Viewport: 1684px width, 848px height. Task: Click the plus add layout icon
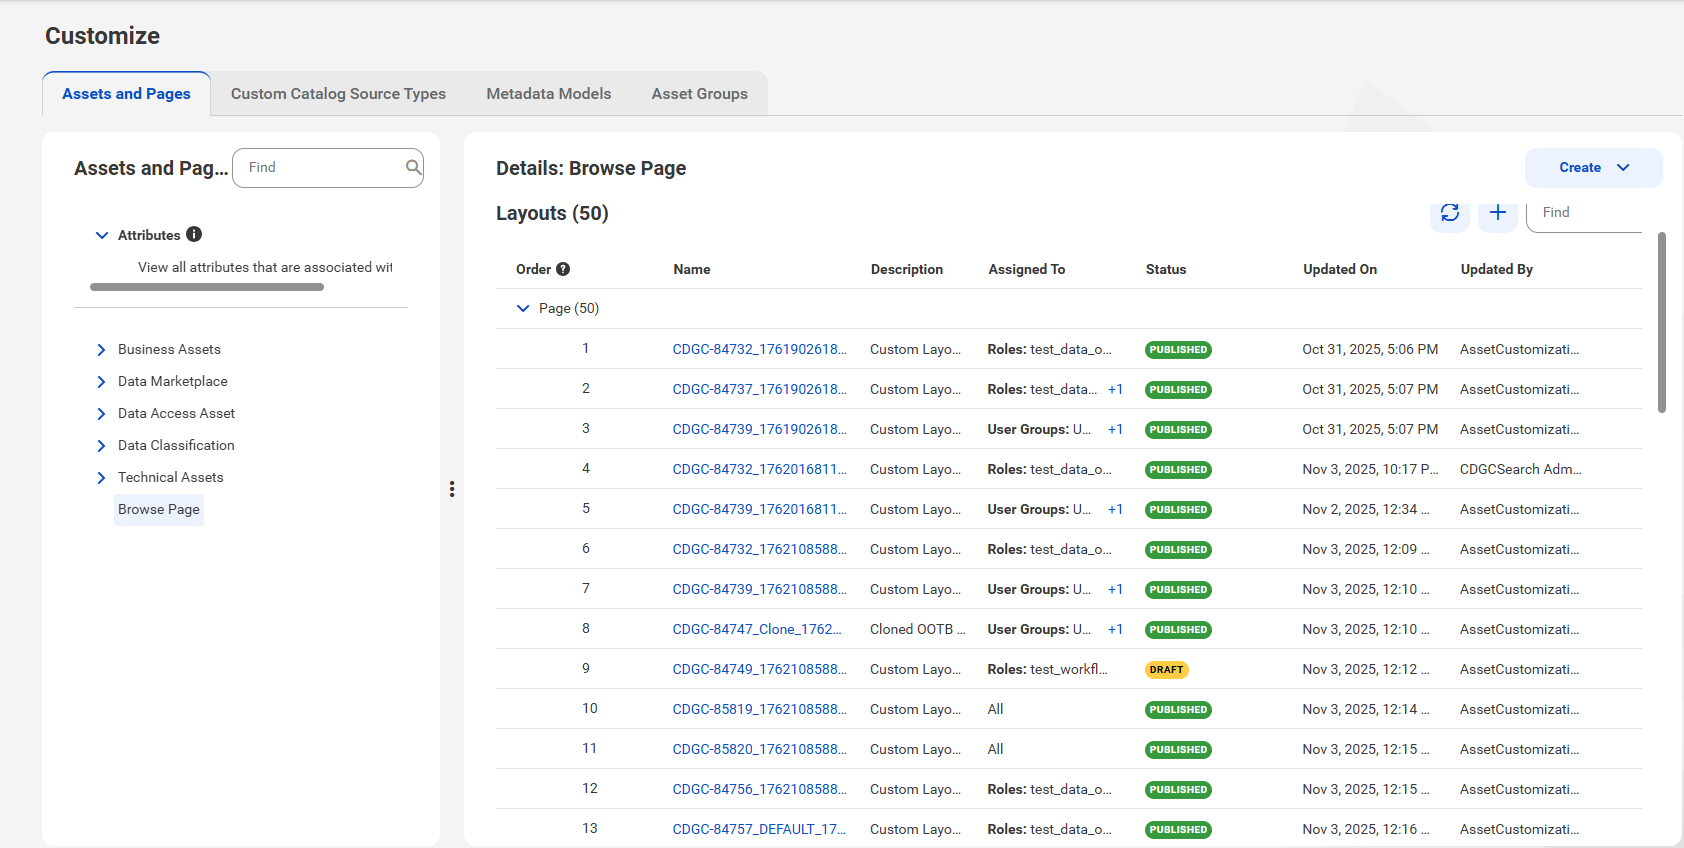coord(1498,212)
